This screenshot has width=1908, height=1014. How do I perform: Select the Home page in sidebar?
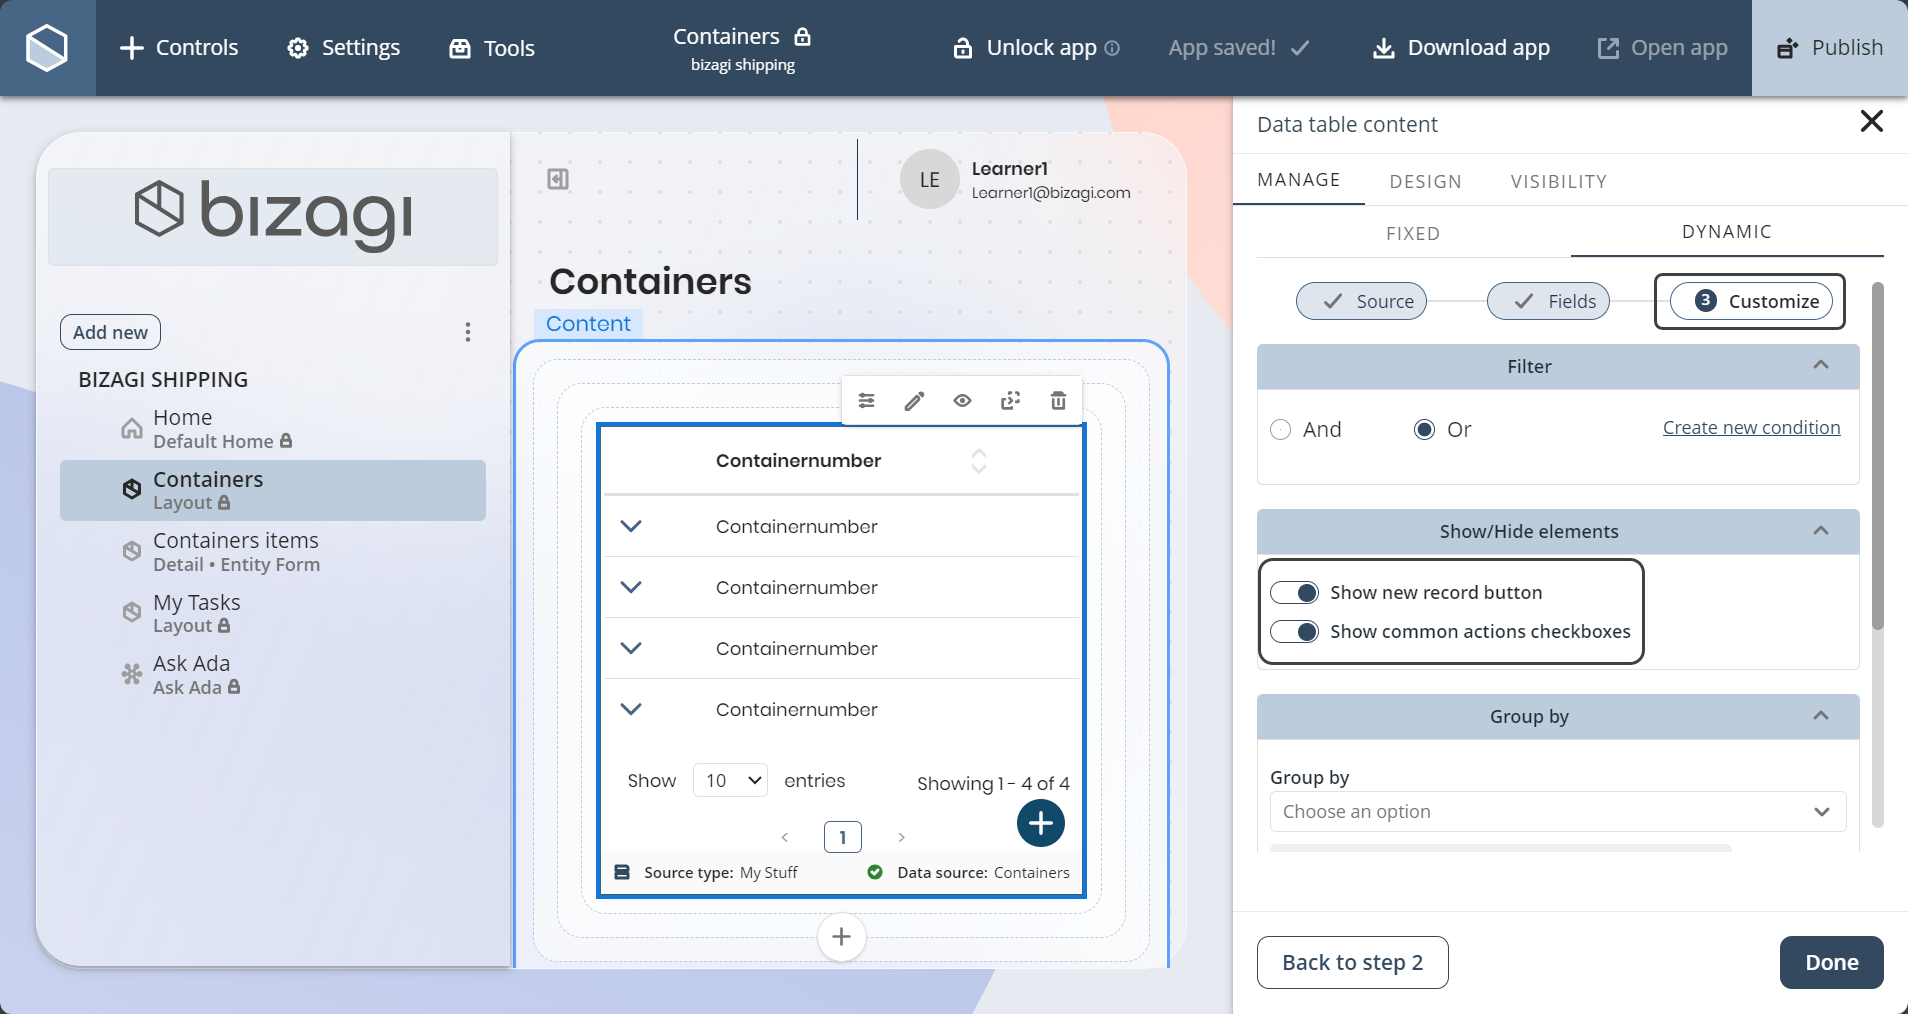click(273, 429)
